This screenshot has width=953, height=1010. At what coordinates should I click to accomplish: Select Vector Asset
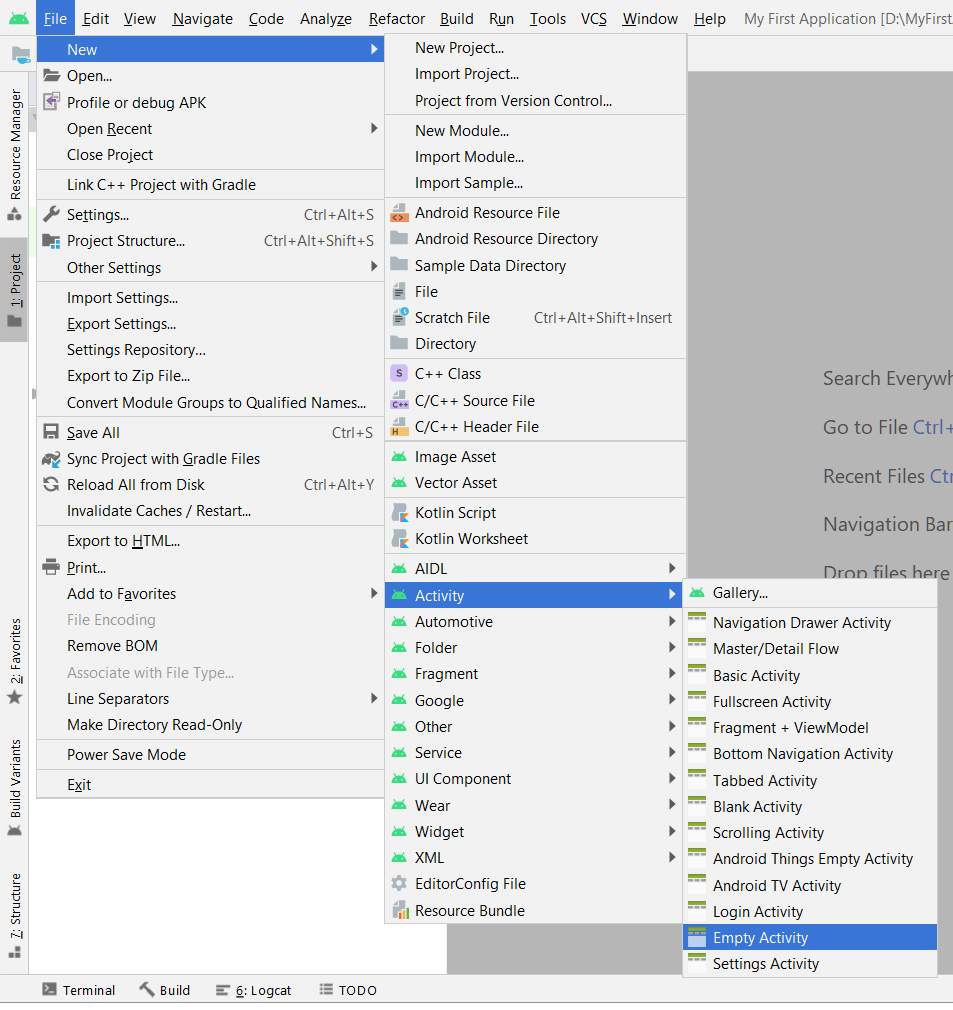point(535,482)
